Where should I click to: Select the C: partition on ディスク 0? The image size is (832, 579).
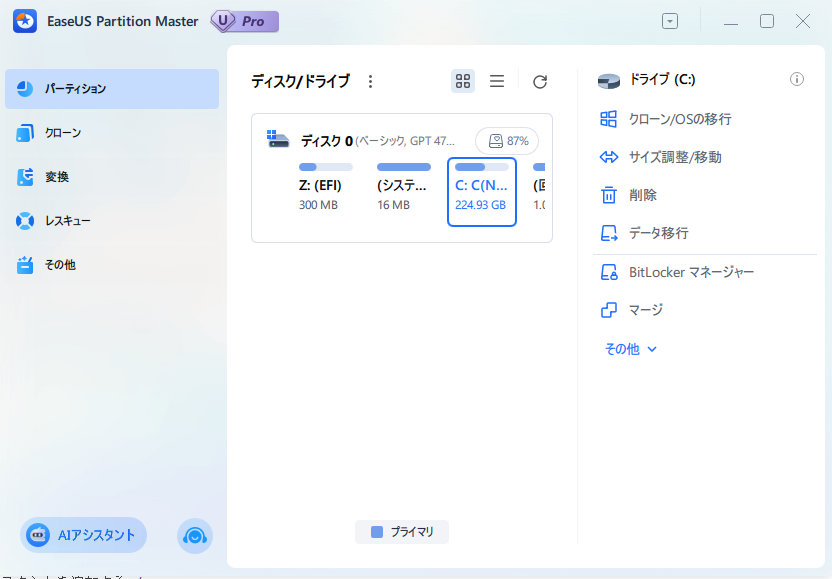[x=481, y=195]
